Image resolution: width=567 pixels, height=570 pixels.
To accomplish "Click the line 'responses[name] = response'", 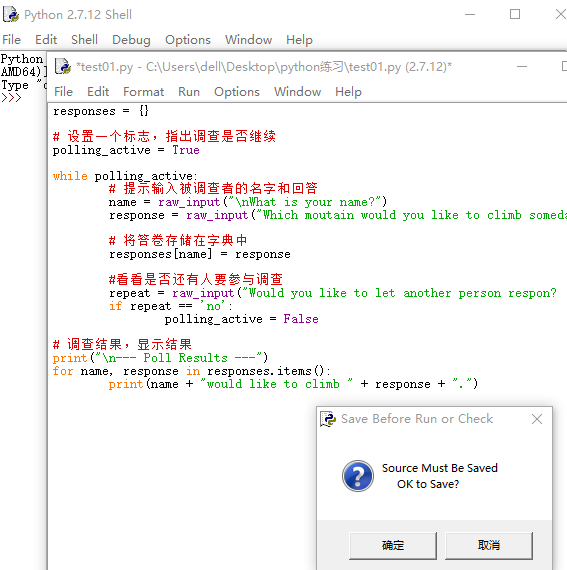I will 200,254.
